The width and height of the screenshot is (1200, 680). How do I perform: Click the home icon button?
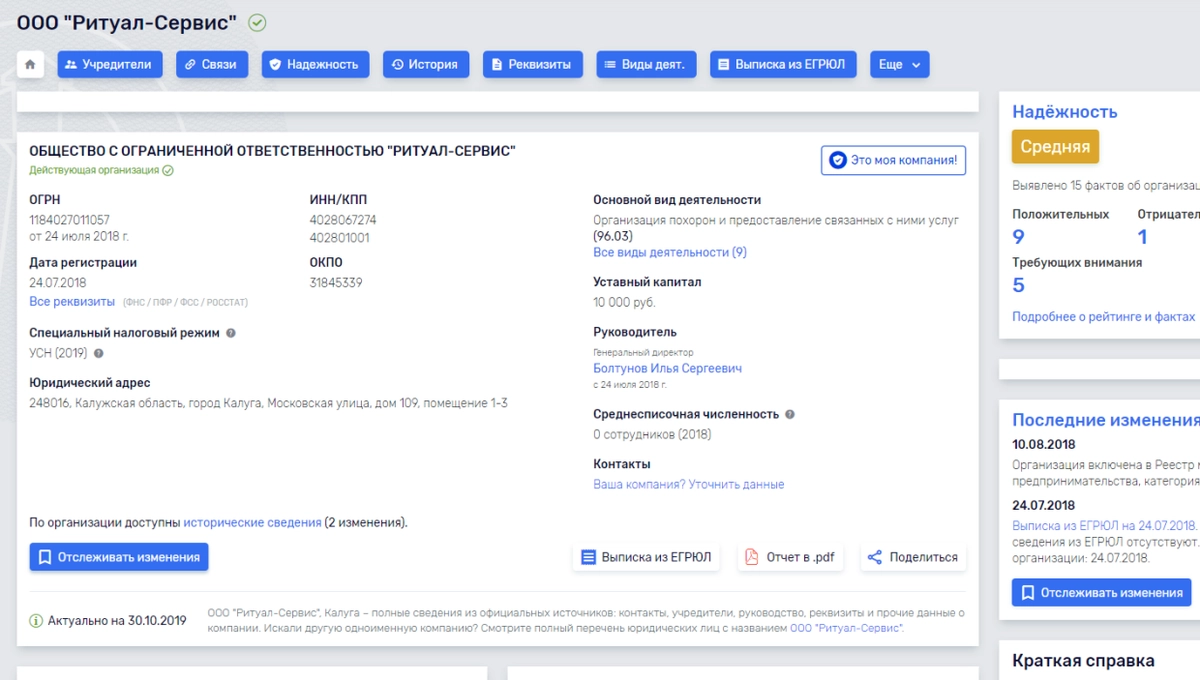tap(30, 64)
